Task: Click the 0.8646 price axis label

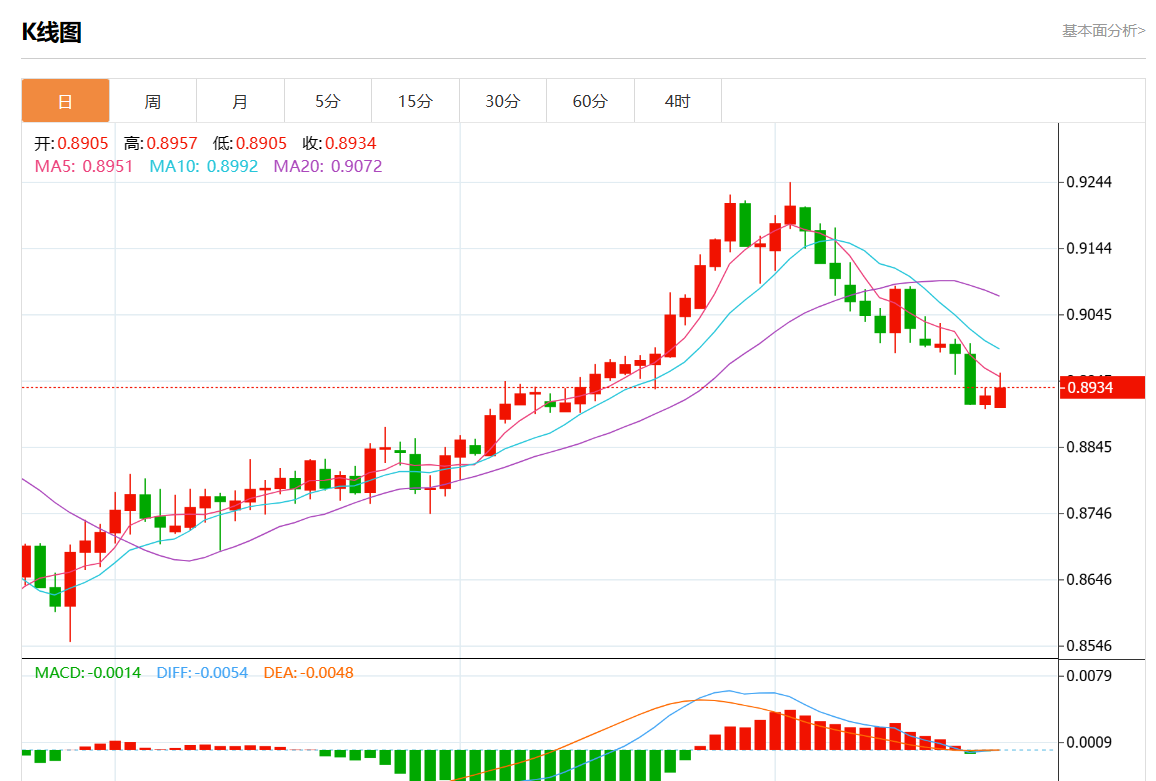Action: (x=1089, y=580)
